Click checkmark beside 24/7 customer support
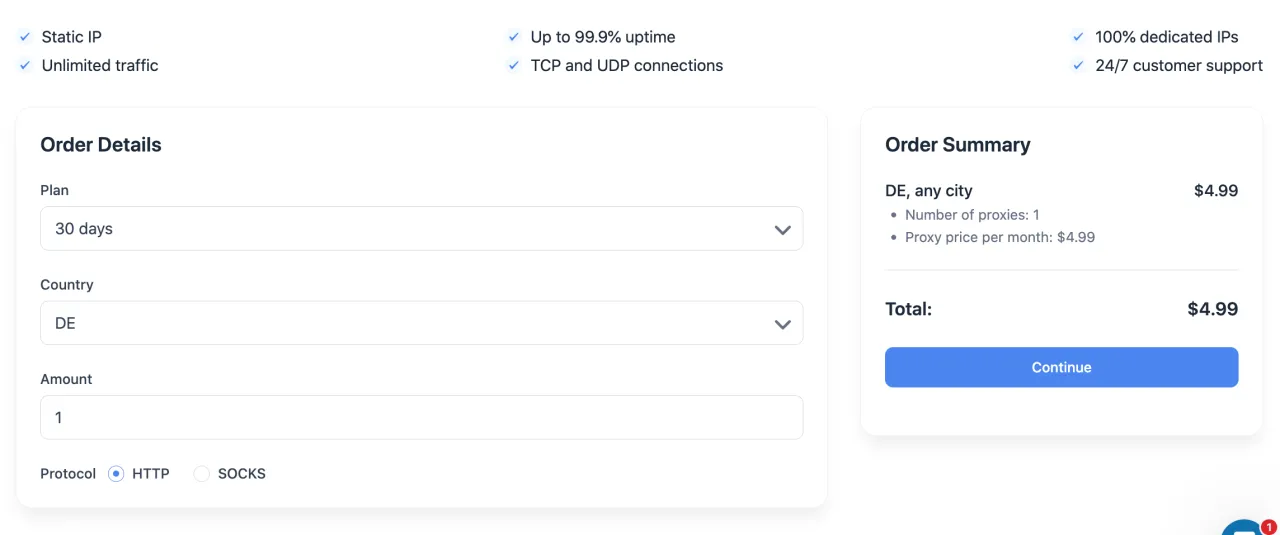Image resolution: width=1280 pixels, height=535 pixels. (x=1078, y=65)
